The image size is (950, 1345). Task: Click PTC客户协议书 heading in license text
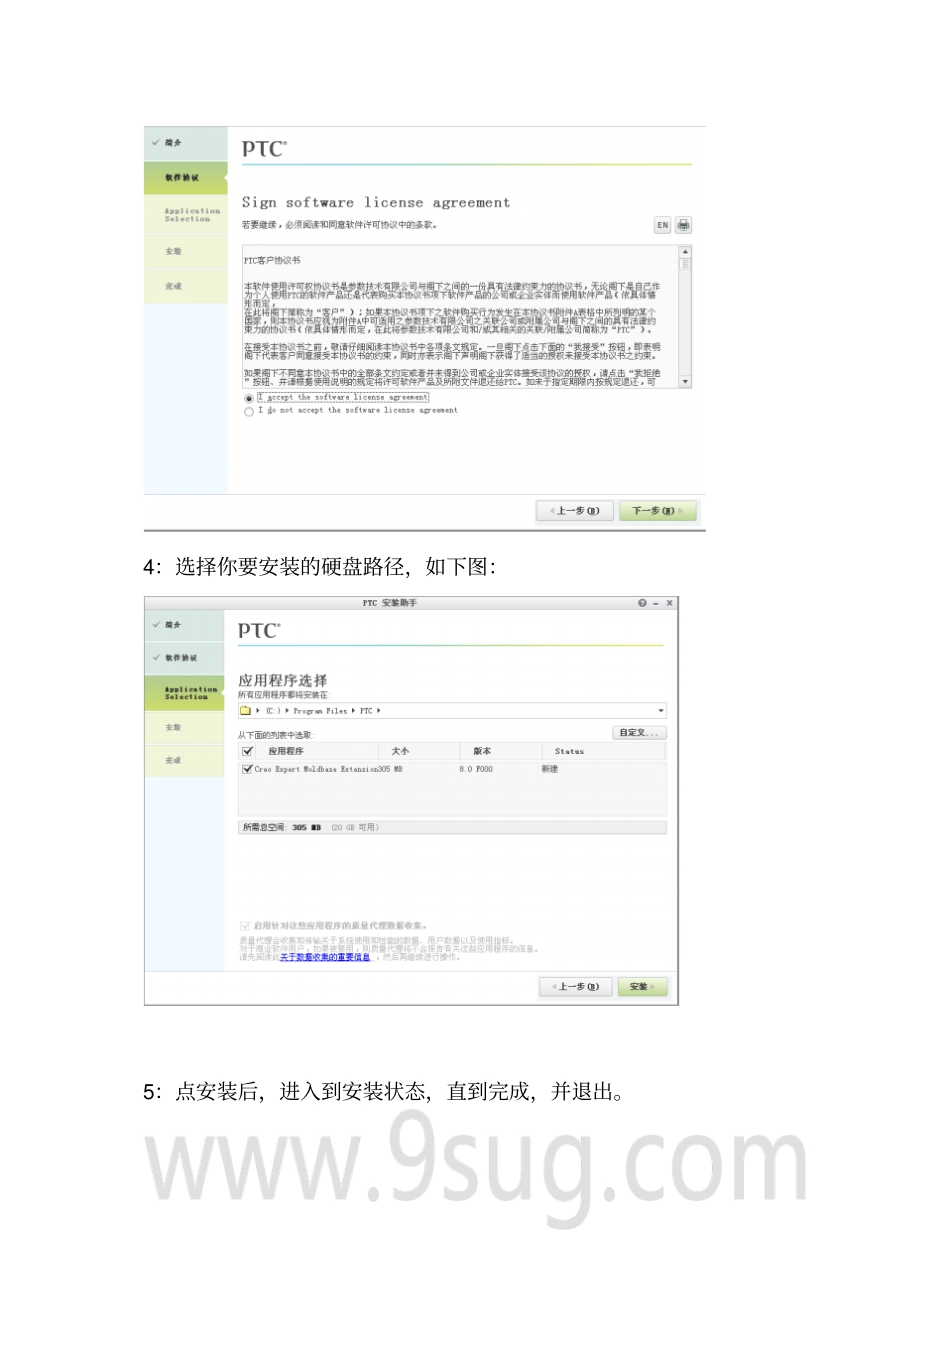coord(272,261)
